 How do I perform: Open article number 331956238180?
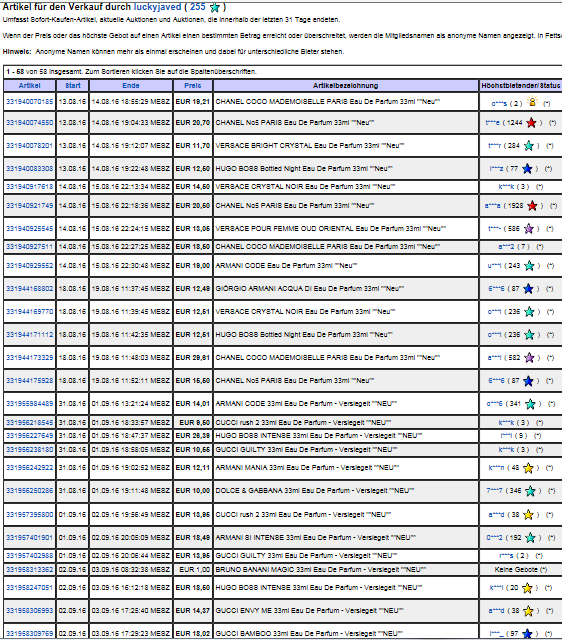[x=29, y=450]
